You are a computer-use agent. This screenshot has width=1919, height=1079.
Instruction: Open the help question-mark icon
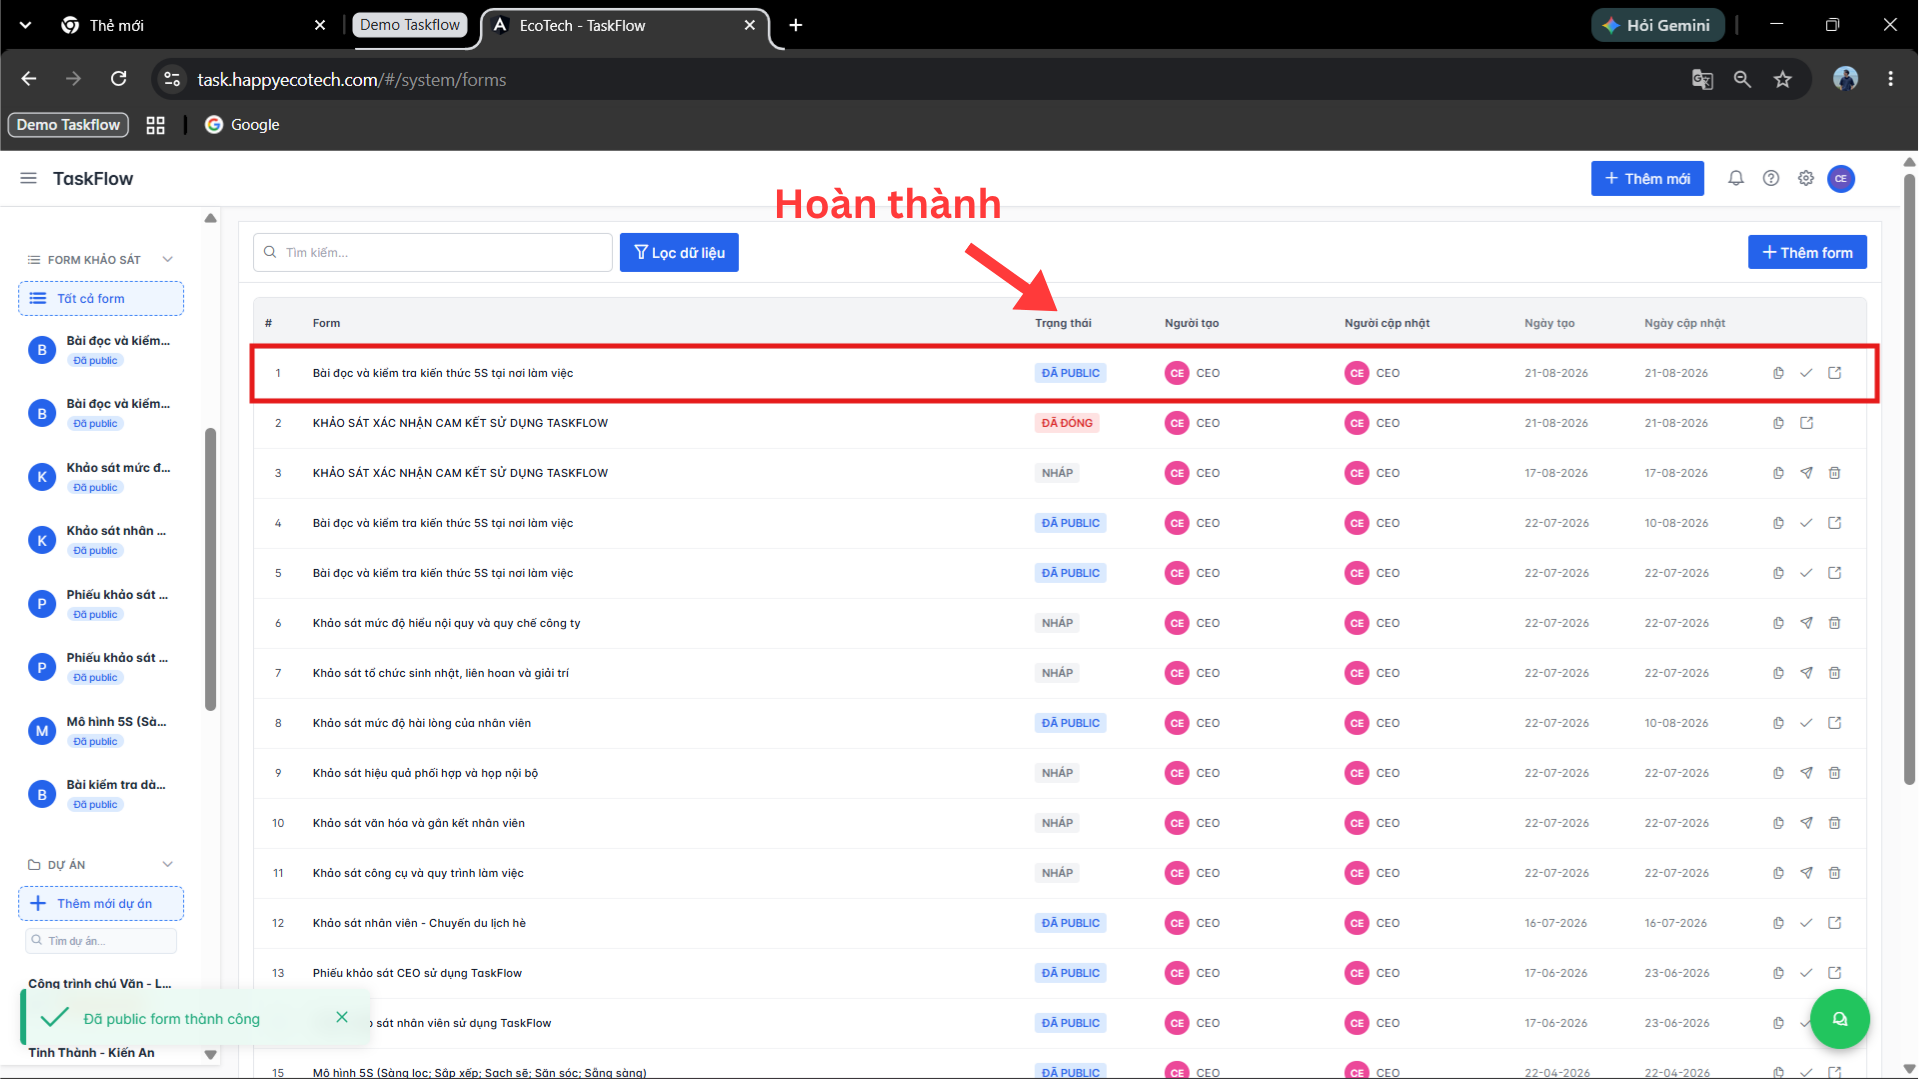pos(1771,178)
